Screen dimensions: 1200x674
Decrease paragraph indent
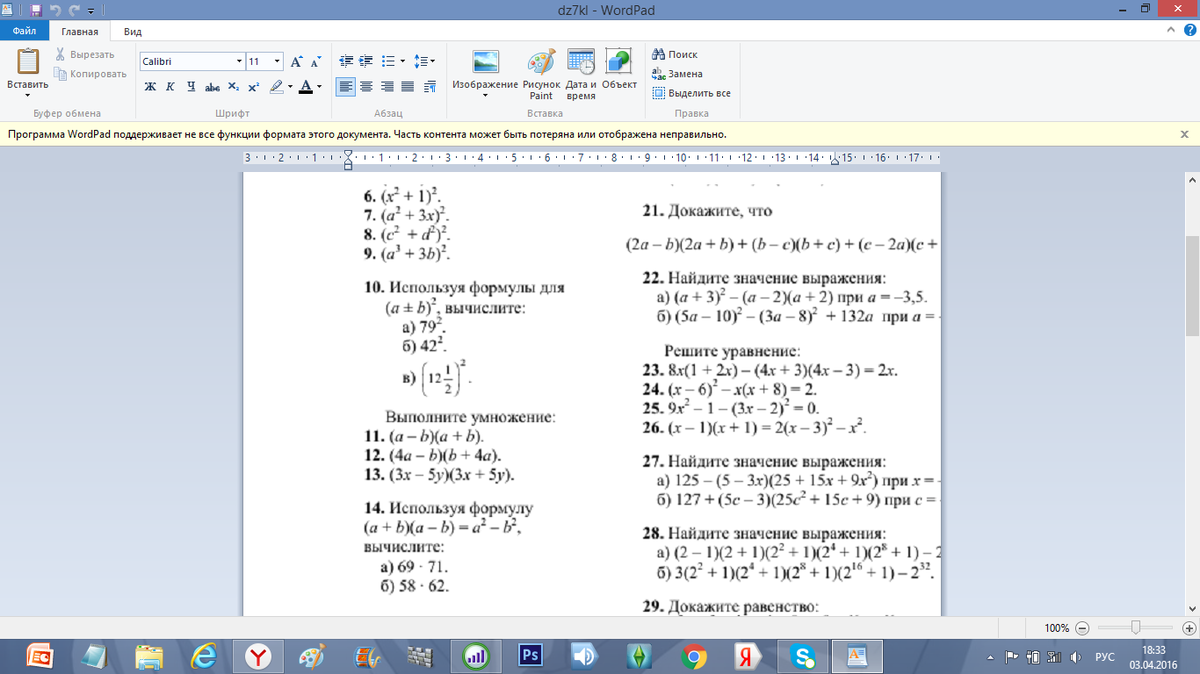[346, 61]
